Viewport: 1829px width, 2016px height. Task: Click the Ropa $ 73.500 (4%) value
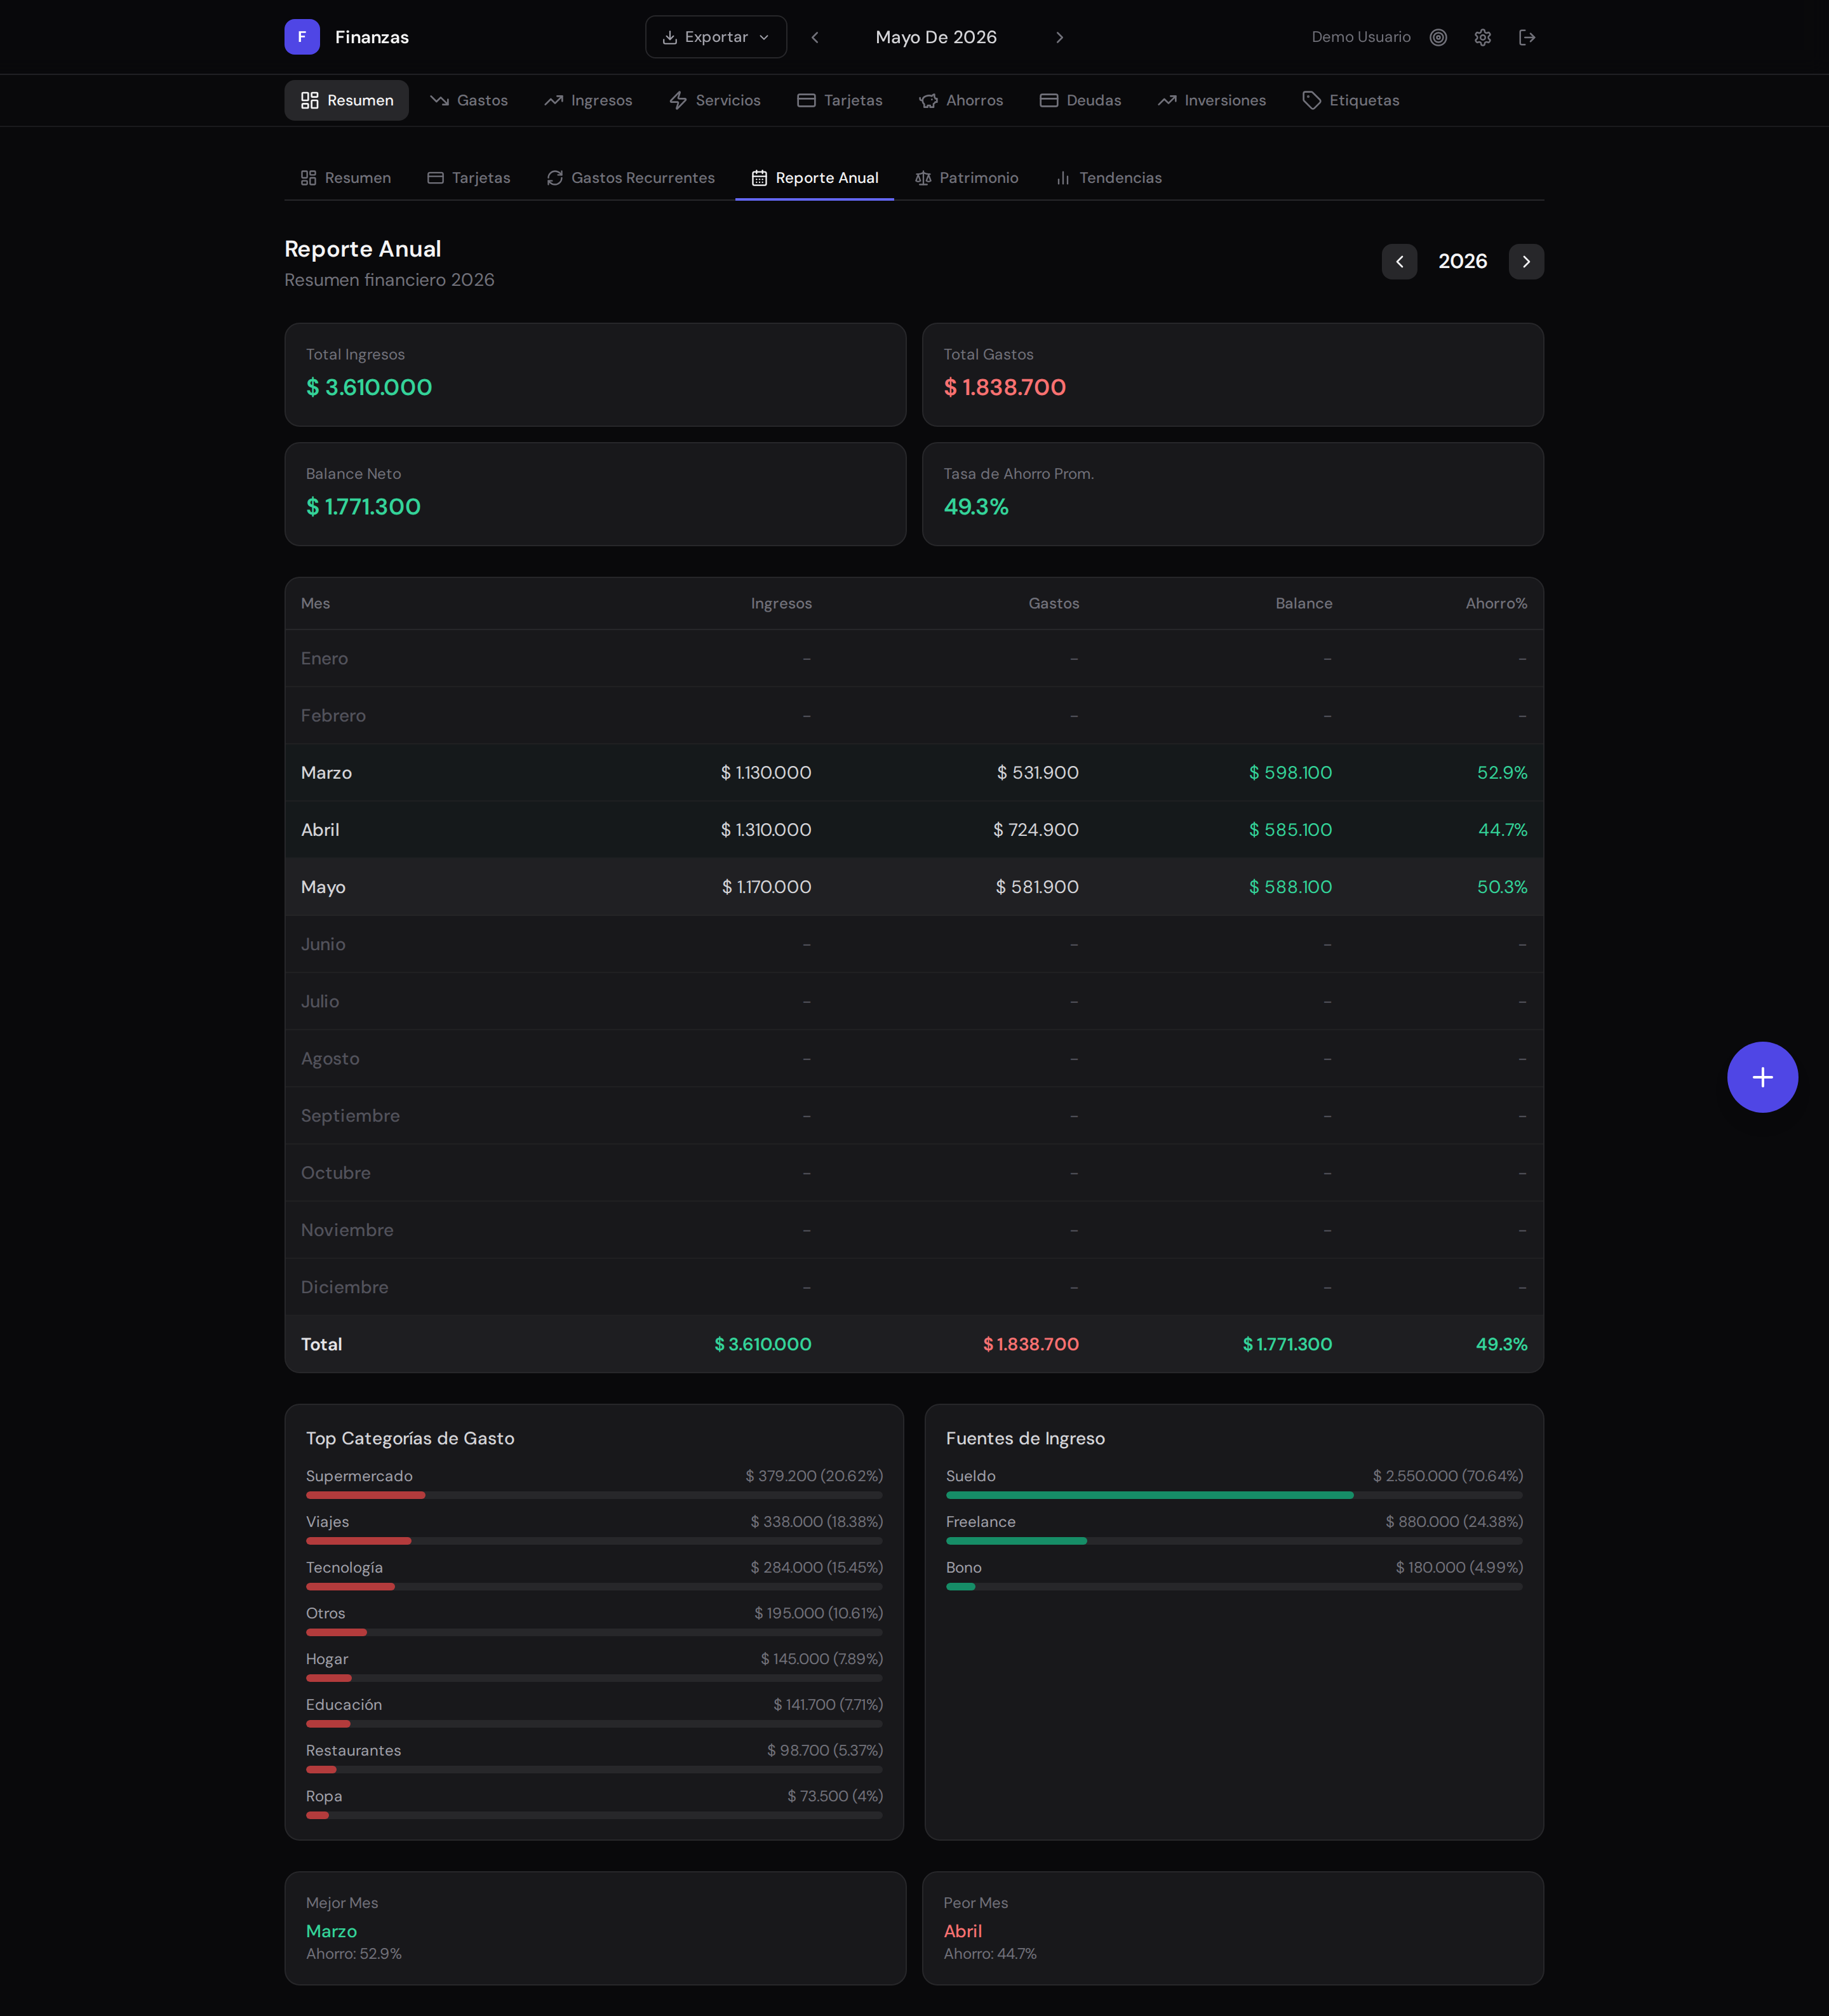(x=835, y=1796)
